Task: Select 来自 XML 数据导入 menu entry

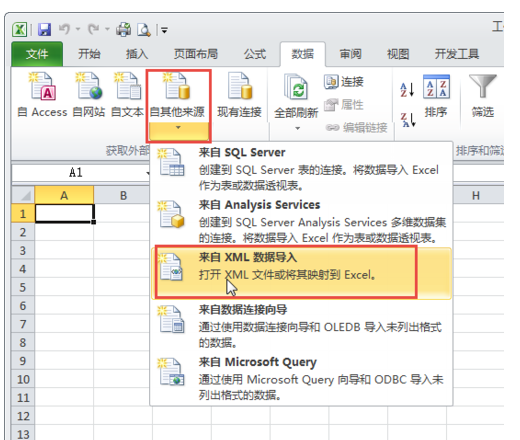Action: (x=302, y=273)
